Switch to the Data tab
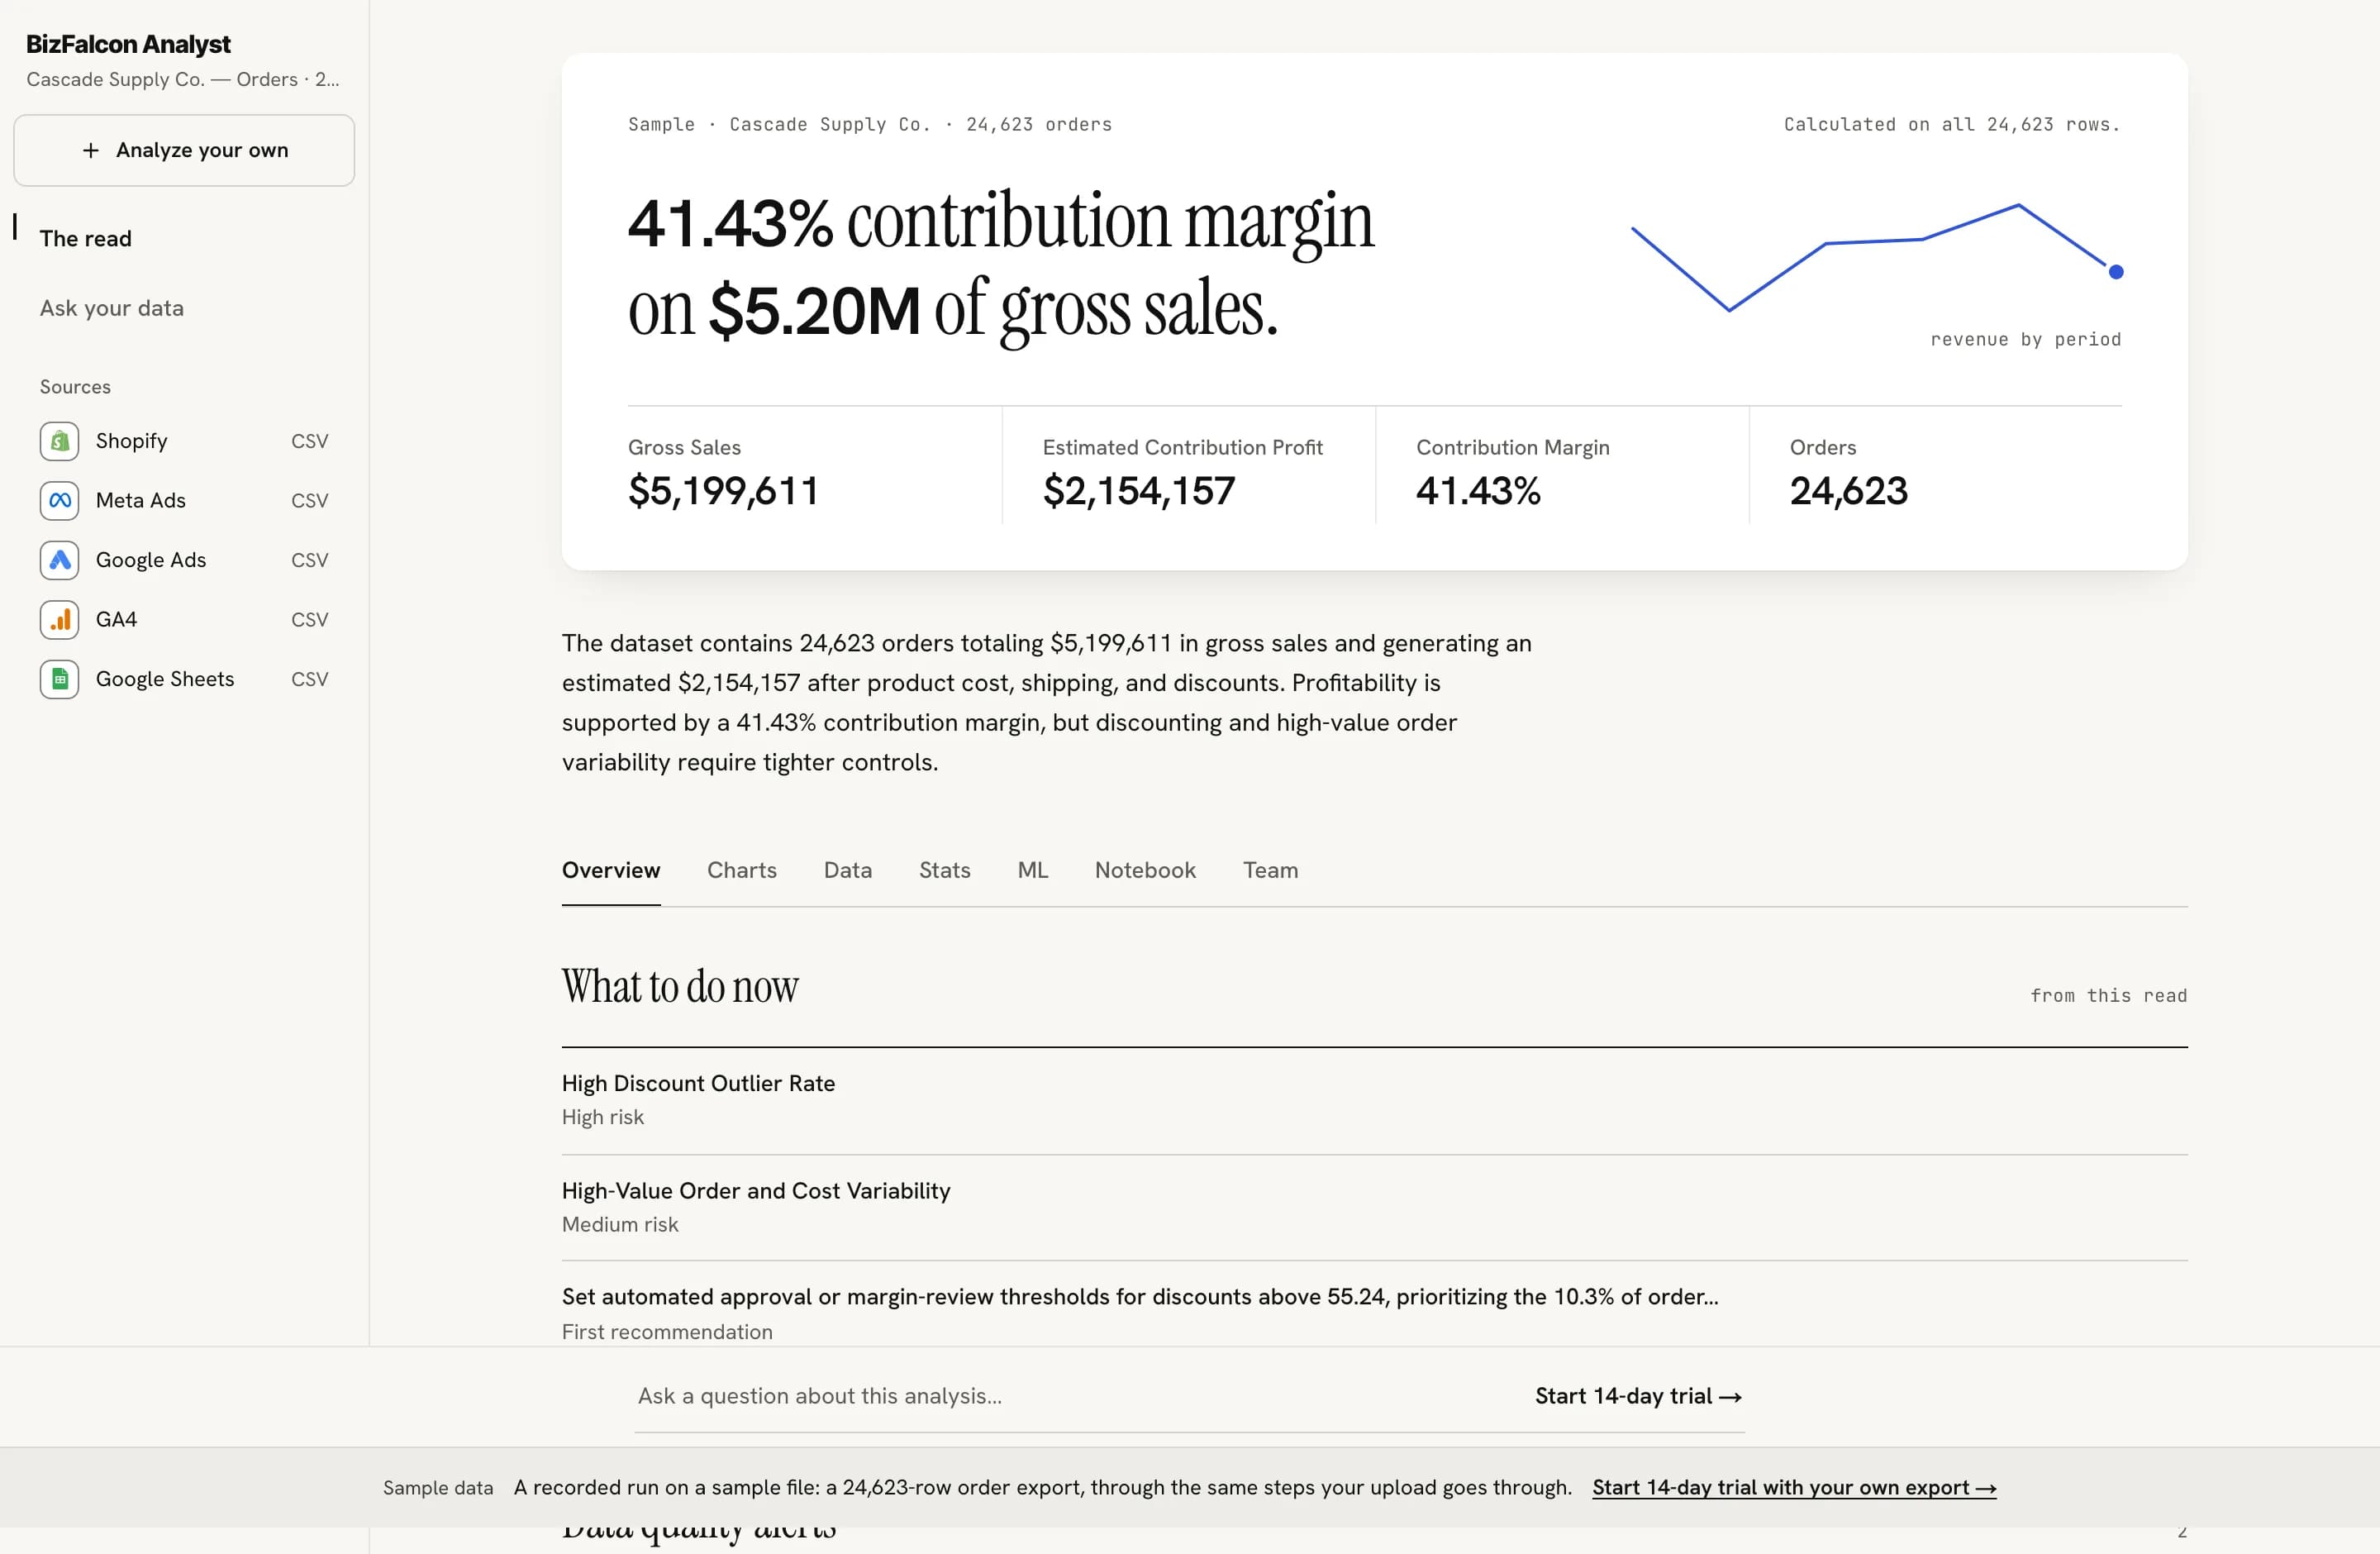2380x1554 pixels. coord(848,870)
